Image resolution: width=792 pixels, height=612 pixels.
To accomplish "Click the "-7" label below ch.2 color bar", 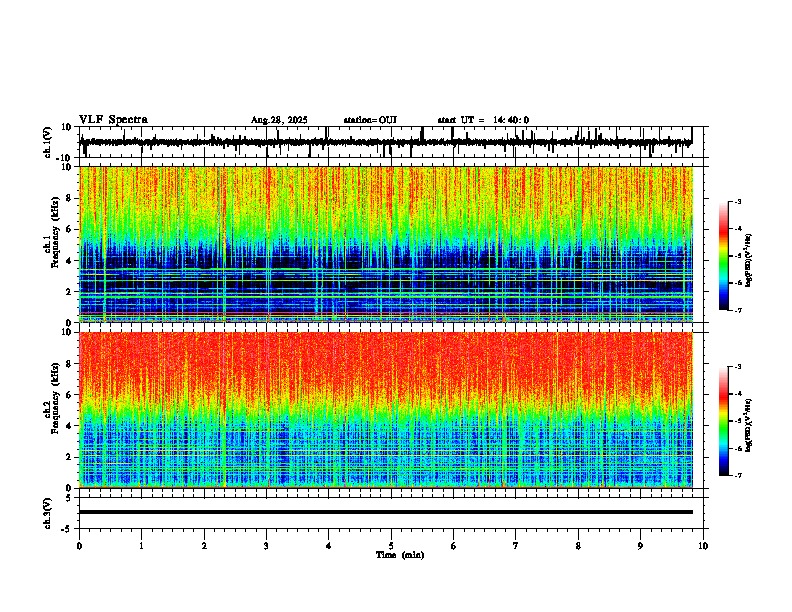I will (738, 476).
